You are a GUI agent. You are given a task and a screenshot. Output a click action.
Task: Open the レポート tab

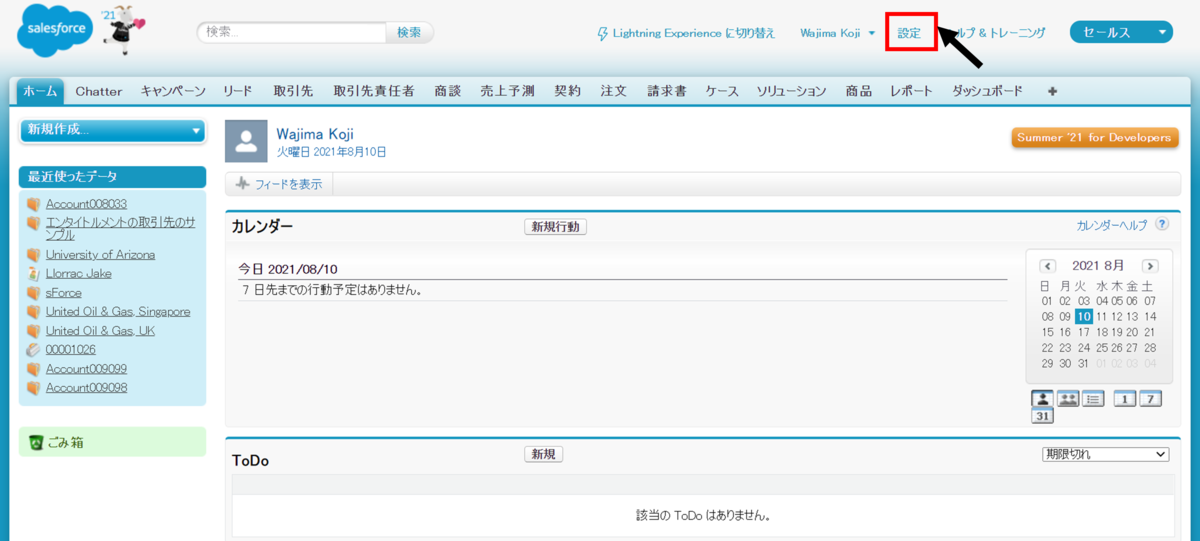[911, 91]
